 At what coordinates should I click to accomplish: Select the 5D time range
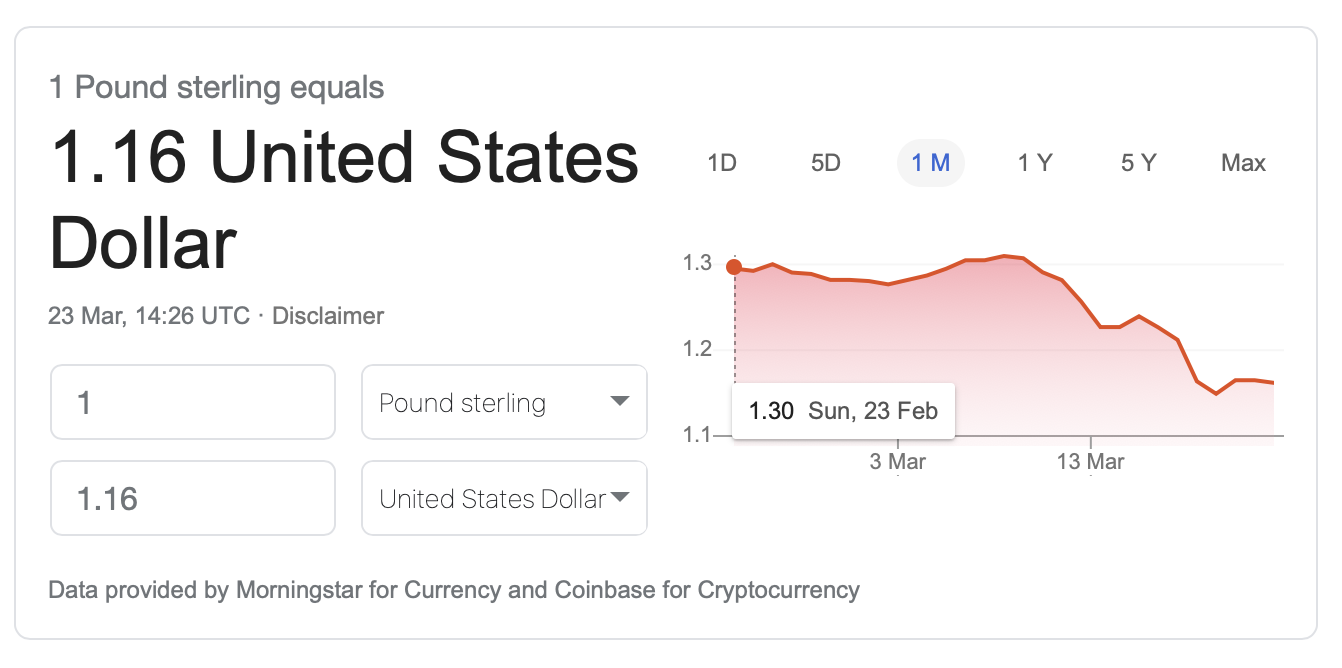pos(825,163)
